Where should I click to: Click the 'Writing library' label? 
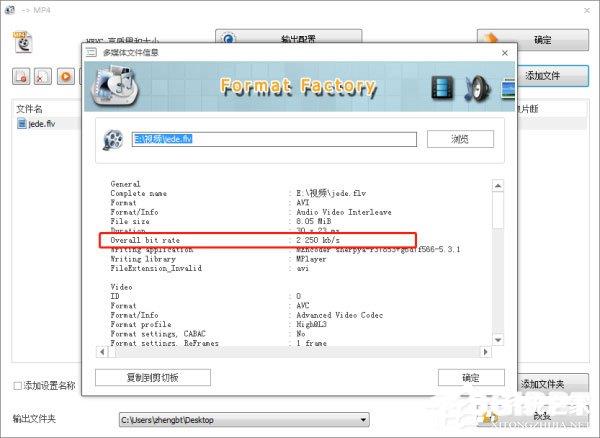(x=143, y=259)
